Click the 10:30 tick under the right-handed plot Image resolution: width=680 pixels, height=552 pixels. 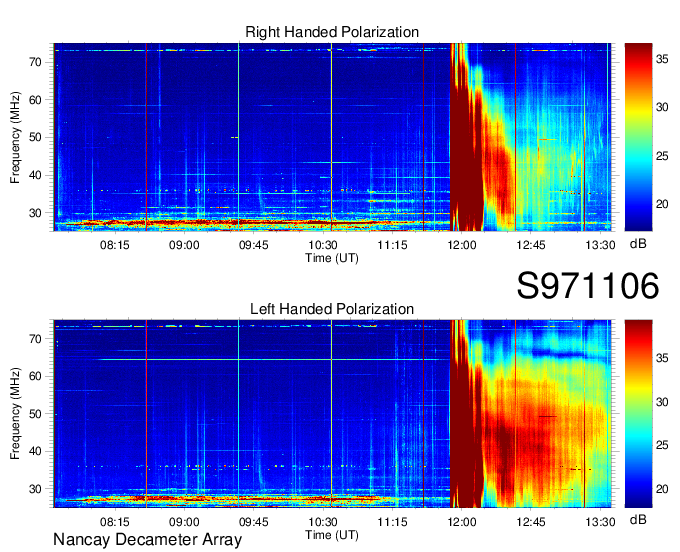point(323,245)
